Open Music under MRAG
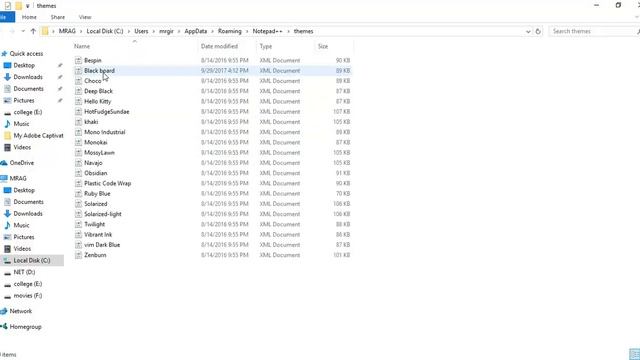The height and width of the screenshot is (360, 640). pos(21,225)
